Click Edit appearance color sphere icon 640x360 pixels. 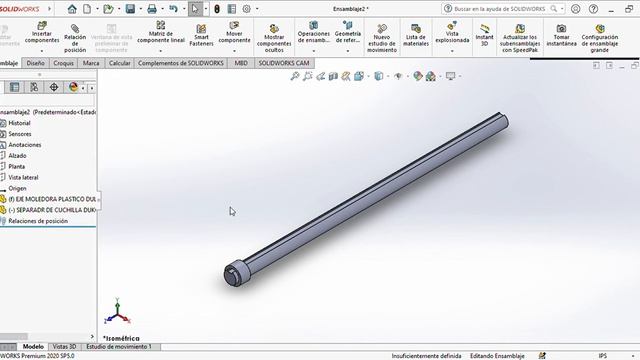[x=417, y=76]
